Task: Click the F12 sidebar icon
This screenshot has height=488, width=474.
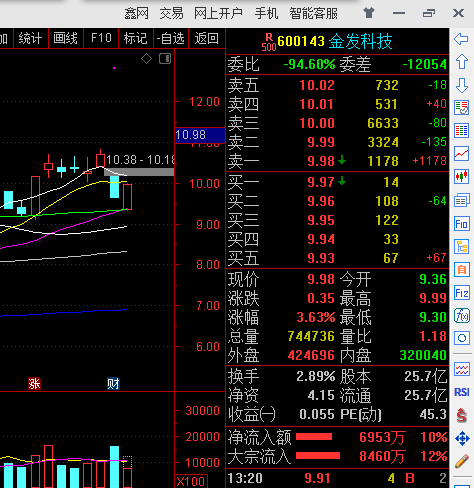Action: click(x=462, y=293)
